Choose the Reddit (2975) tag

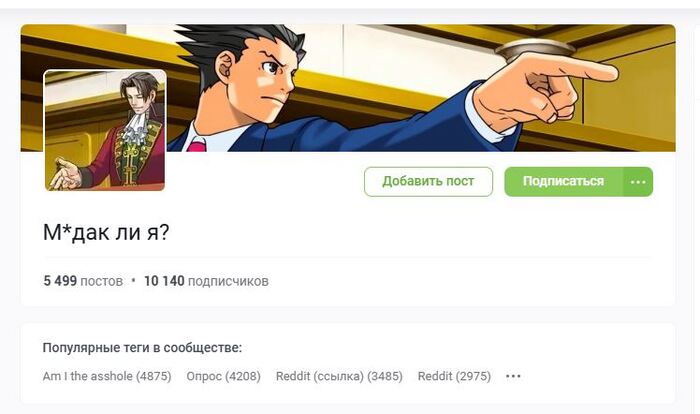coord(454,376)
